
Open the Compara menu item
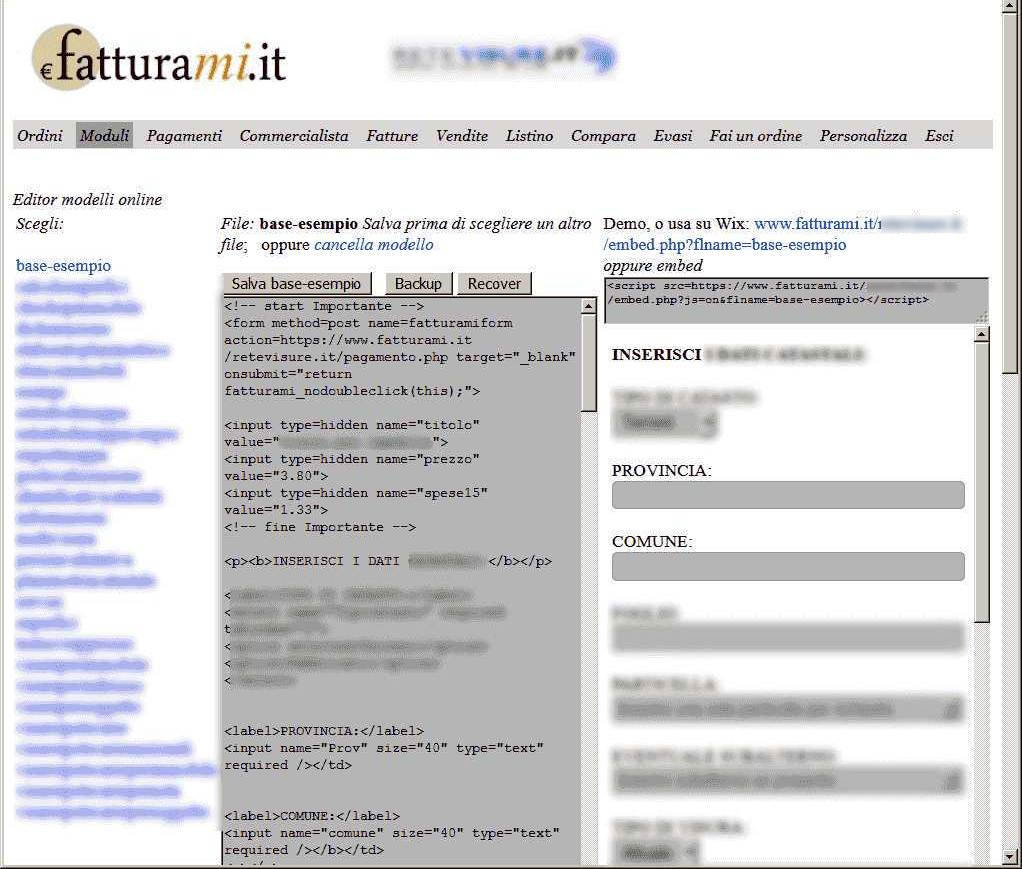604,136
